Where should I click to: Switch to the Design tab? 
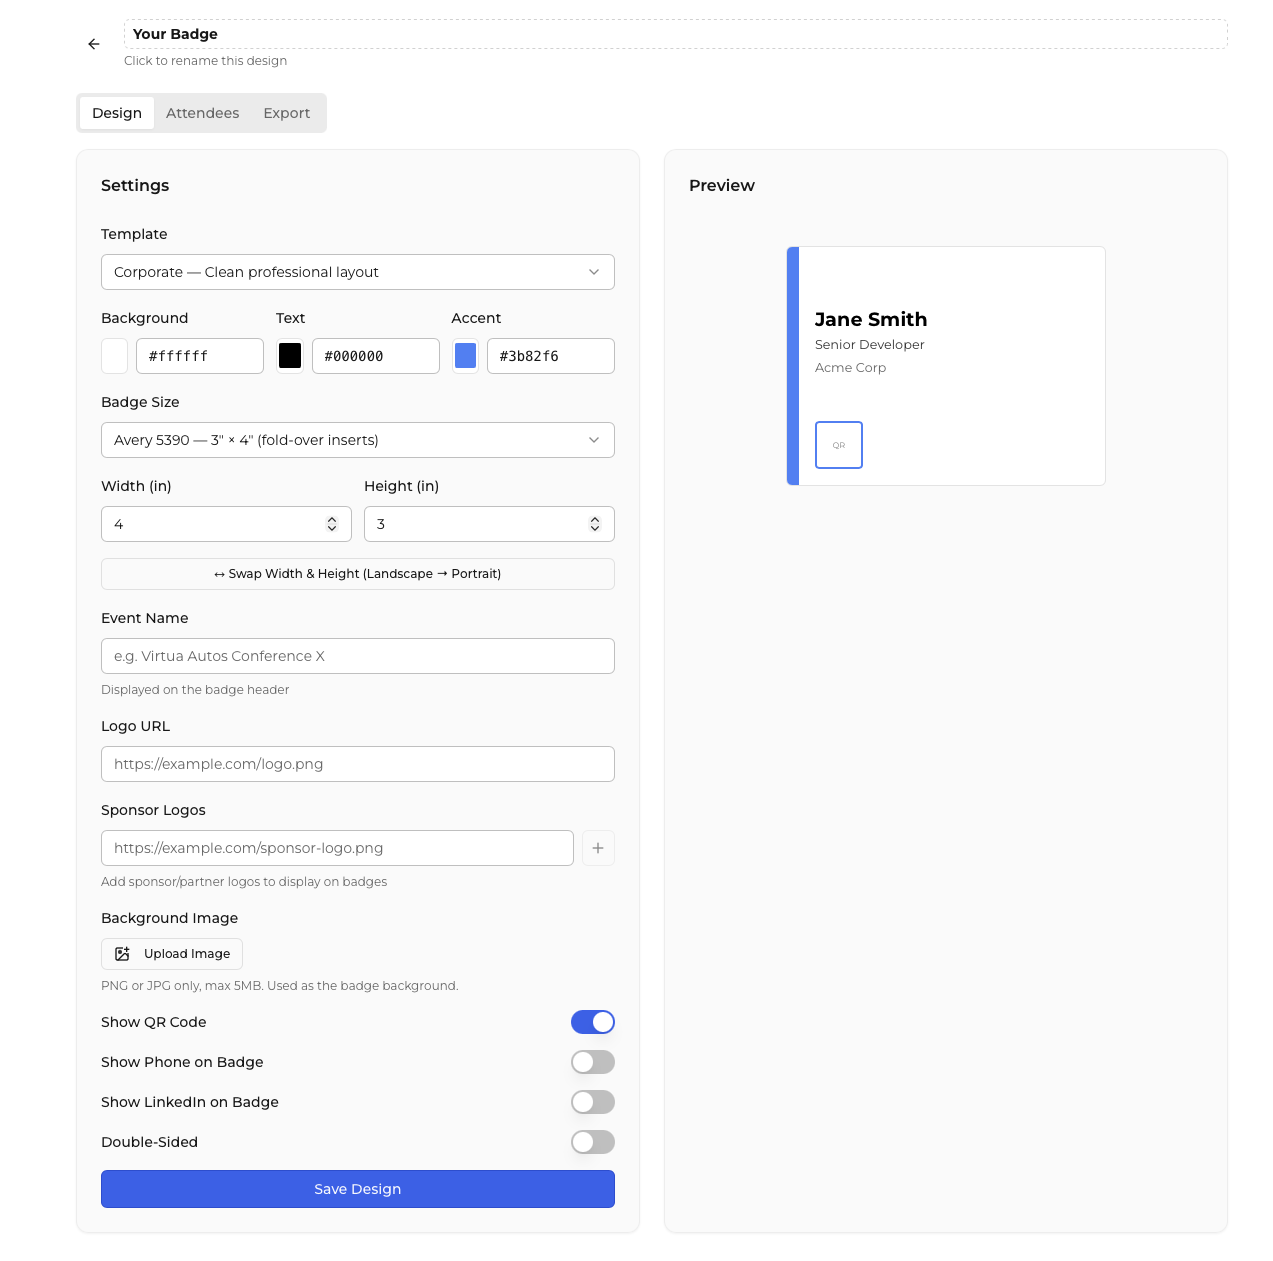(x=117, y=113)
